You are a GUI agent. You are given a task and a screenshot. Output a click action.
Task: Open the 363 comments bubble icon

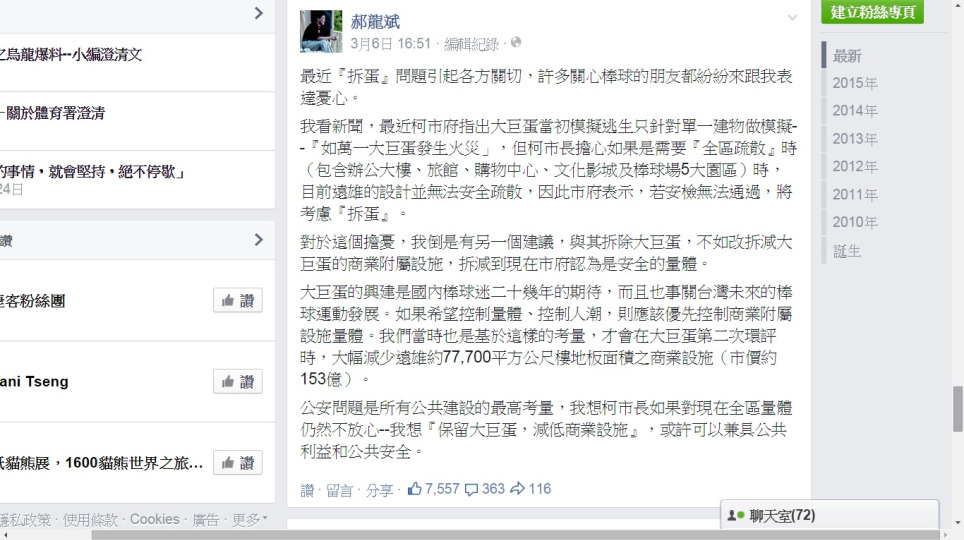pos(472,490)
